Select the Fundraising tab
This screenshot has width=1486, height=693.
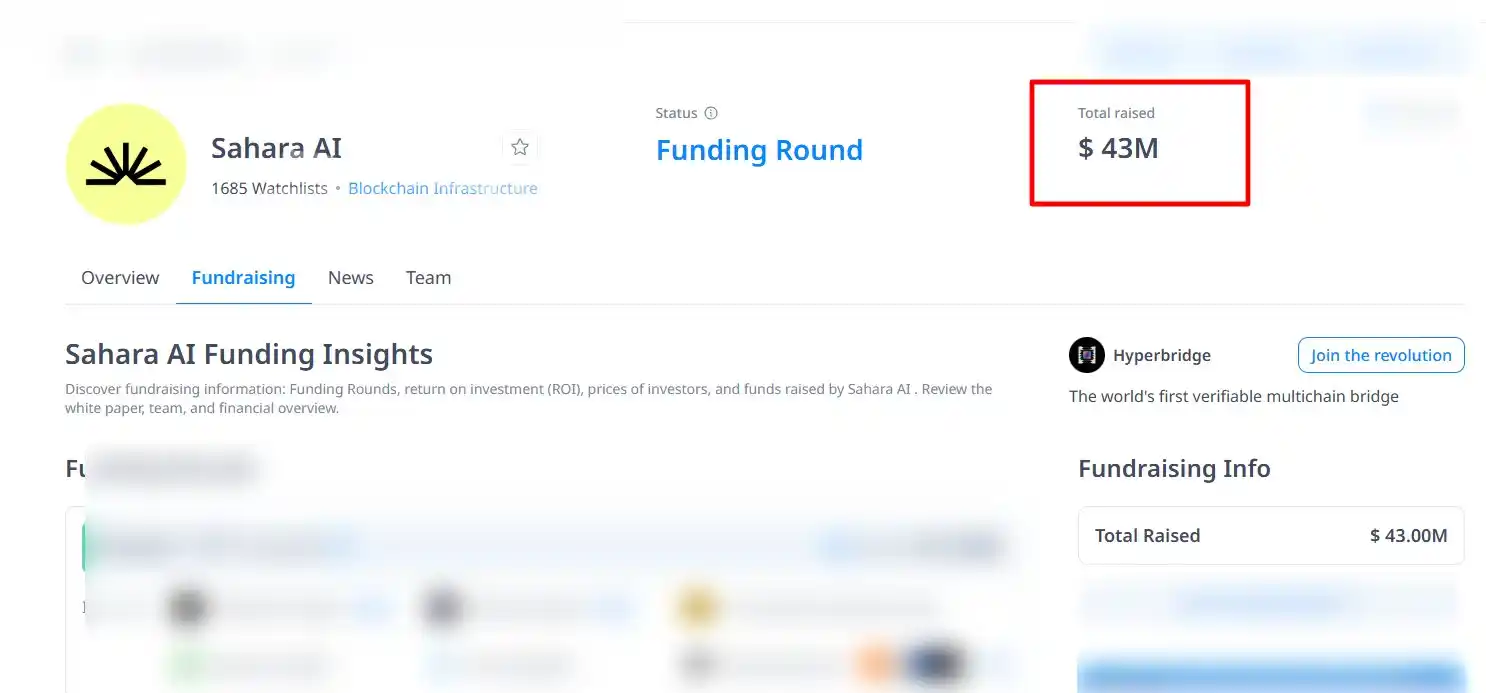243,278
